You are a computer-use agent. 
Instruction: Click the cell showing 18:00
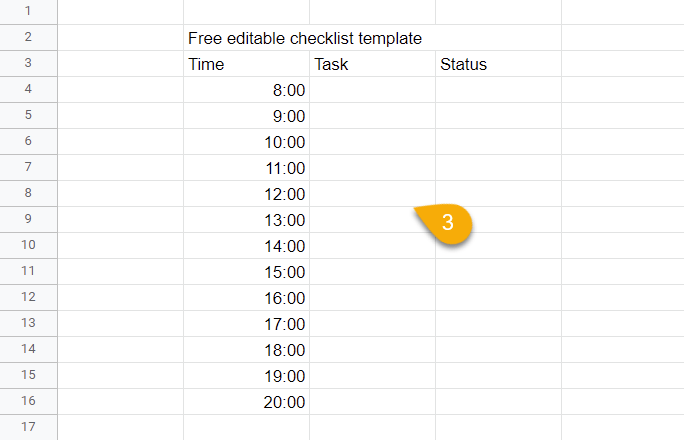(x=246, y=350)
